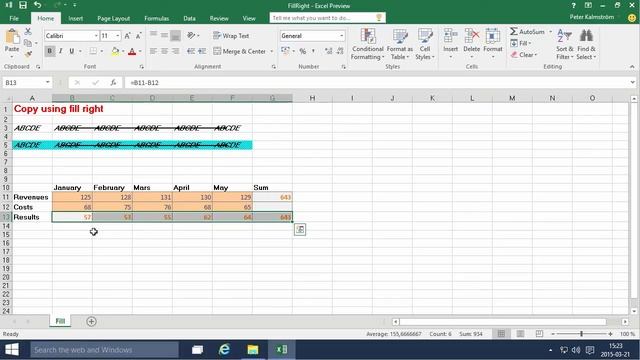Click the Orientation text angle icon
640x360 pixels.
coord(191,36)
